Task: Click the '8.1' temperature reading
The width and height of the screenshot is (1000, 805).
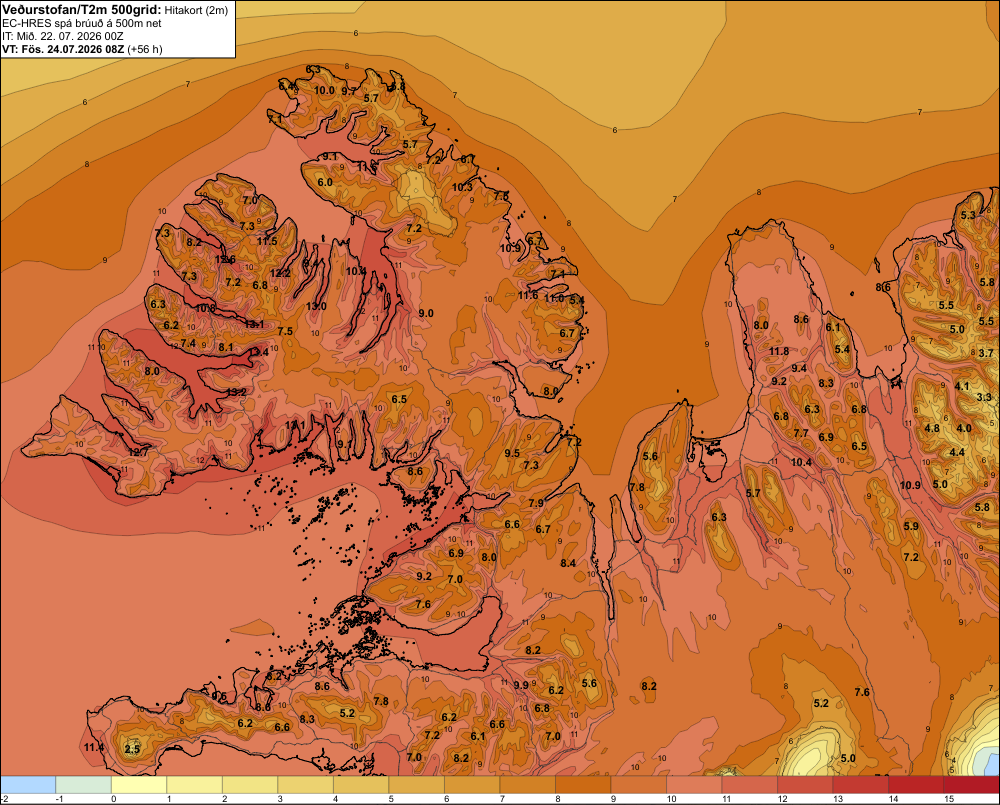Action: [226, 347]
